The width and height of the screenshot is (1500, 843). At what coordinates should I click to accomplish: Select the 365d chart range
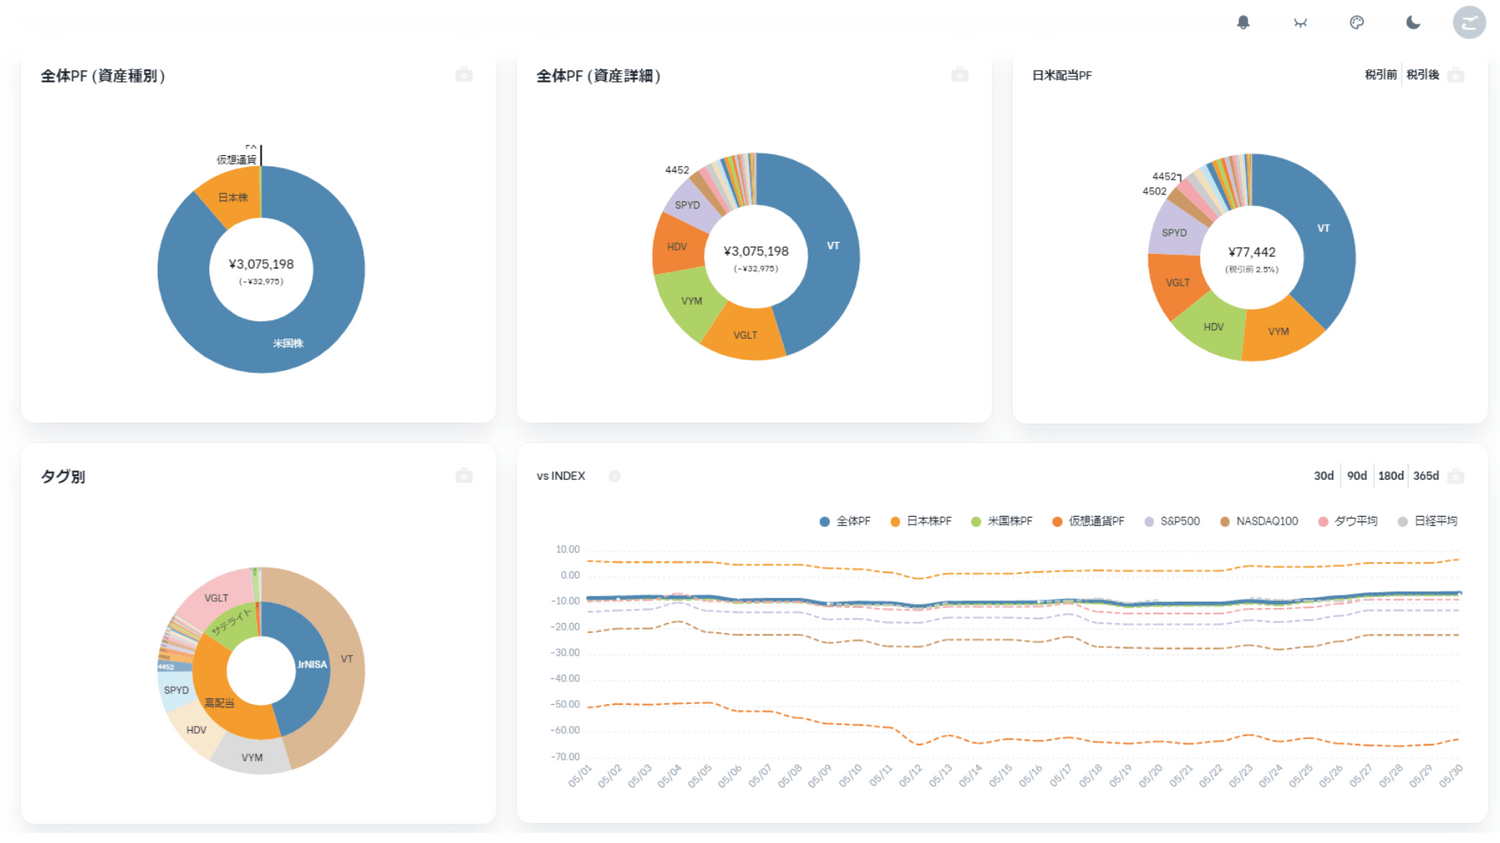(1425, 476)
